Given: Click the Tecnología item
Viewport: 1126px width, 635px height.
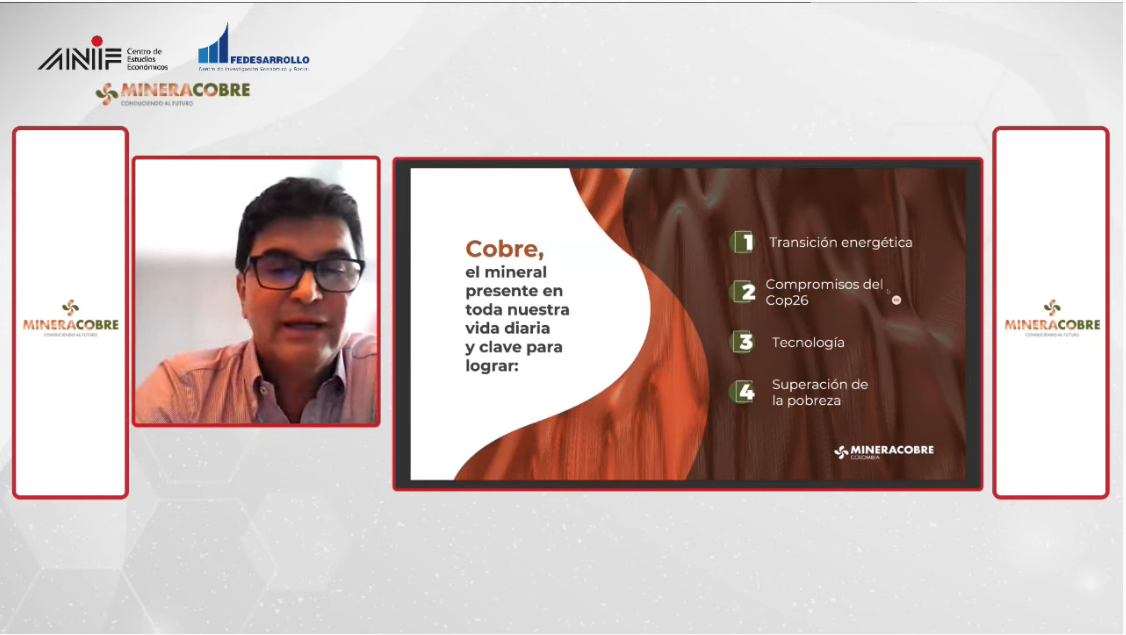Looking at the screenshot, I should click(x=808, y=343).
